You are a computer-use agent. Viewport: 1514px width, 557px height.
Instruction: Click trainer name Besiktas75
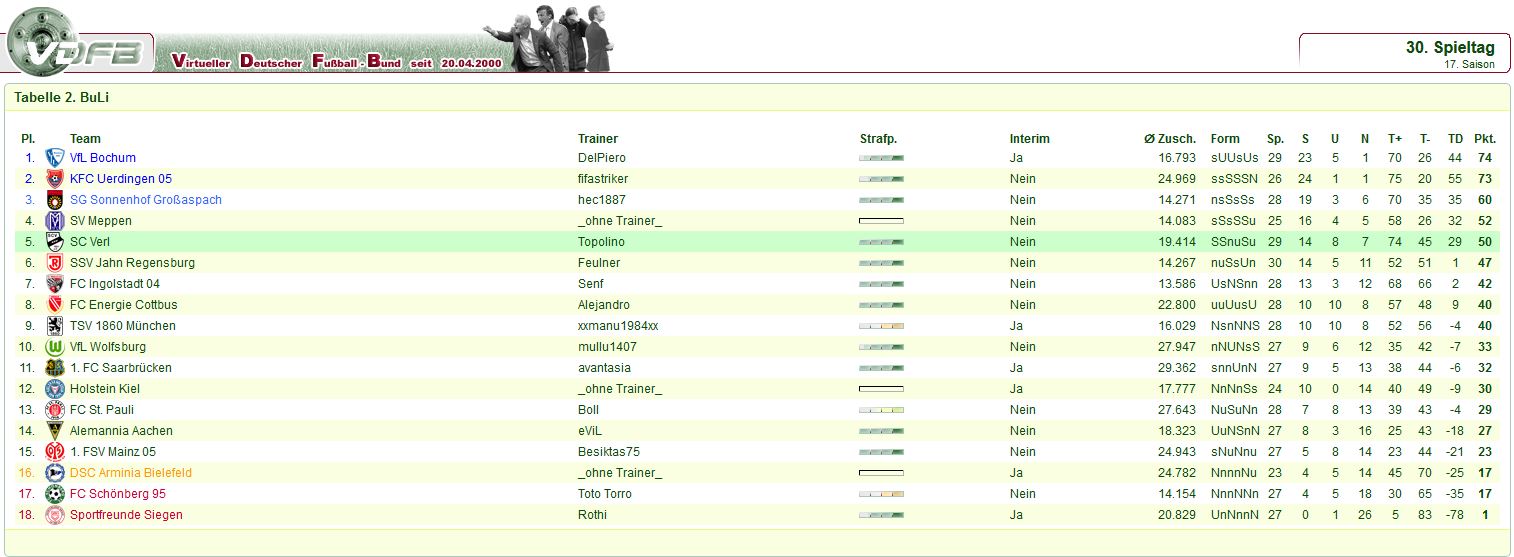click(x=609, y=452)
